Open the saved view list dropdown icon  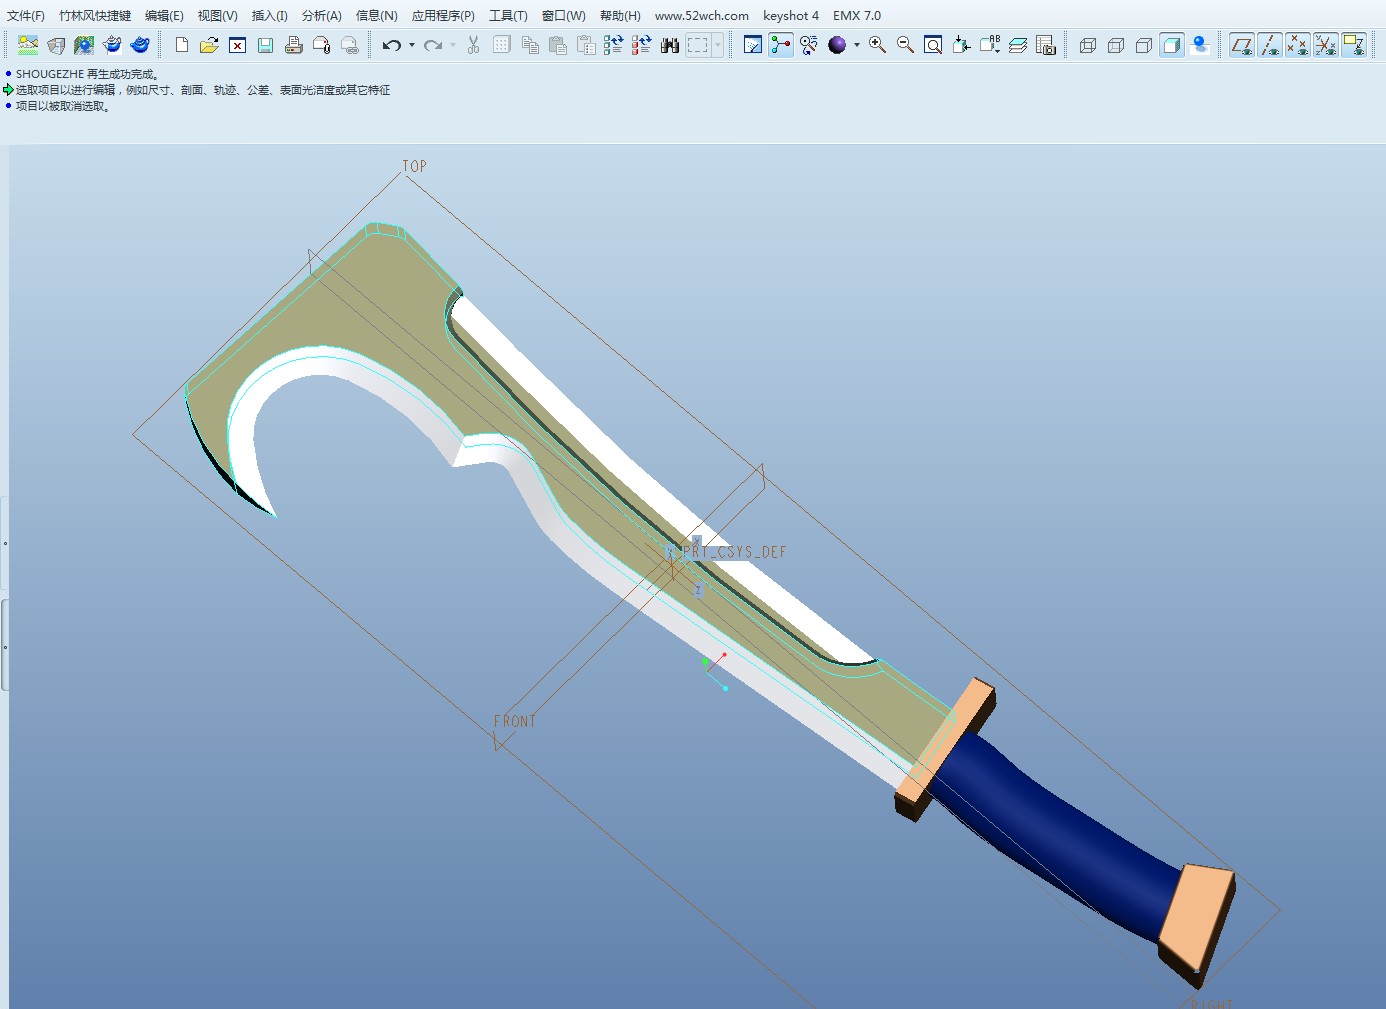[x=990, y=45]
